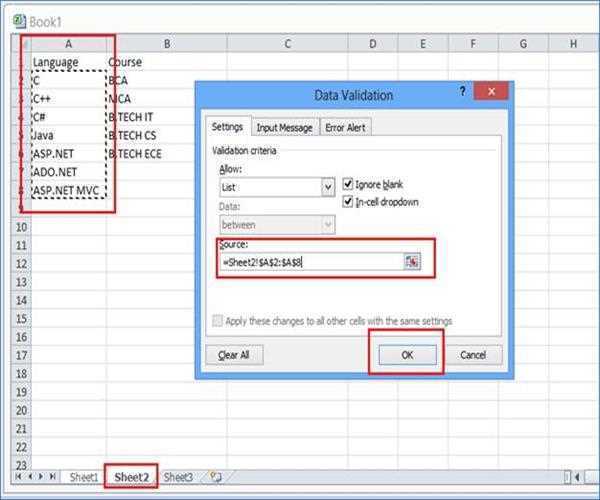Open the Error Alert tab

click(x=346, y=128)
